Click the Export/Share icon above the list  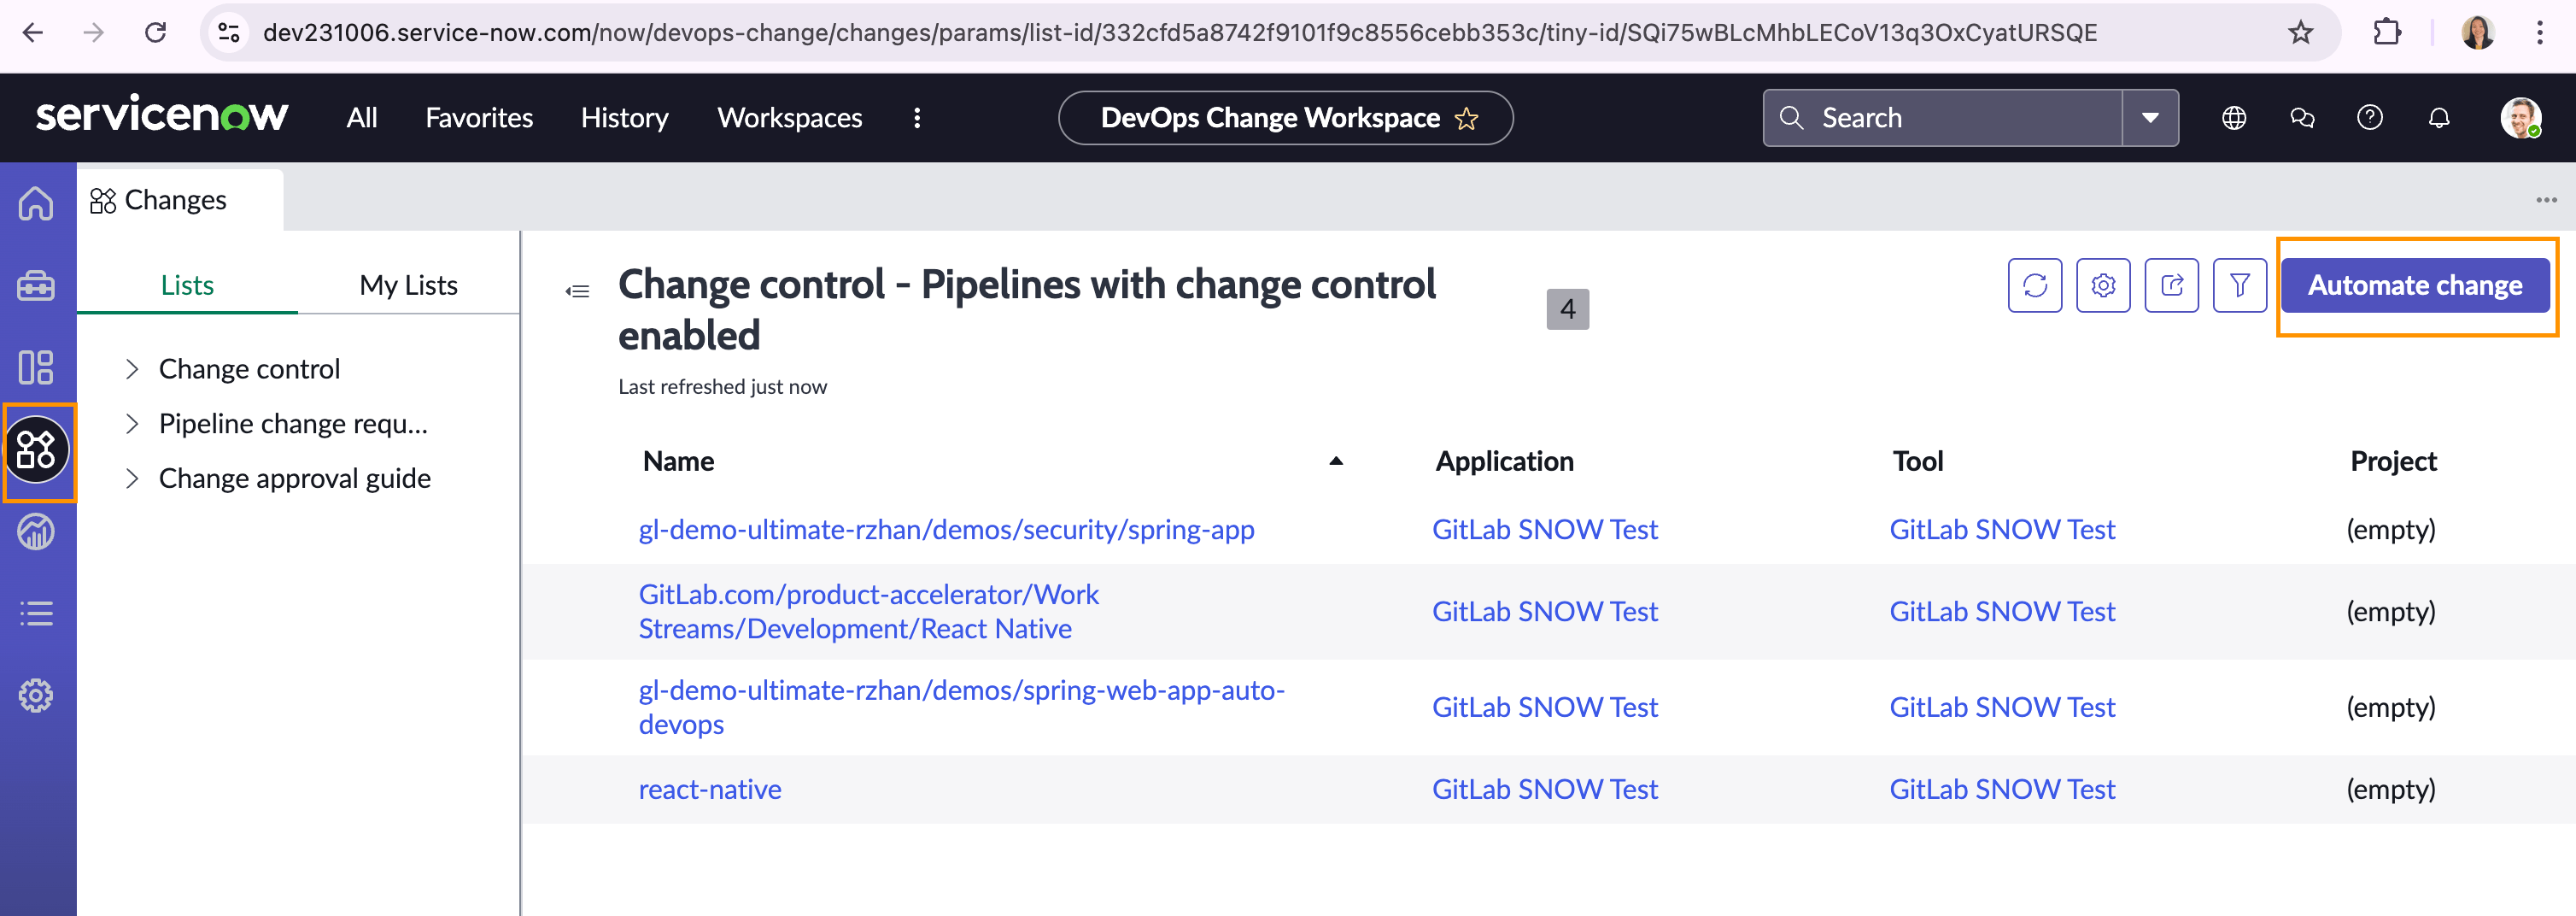click(x=2171, y=285)
